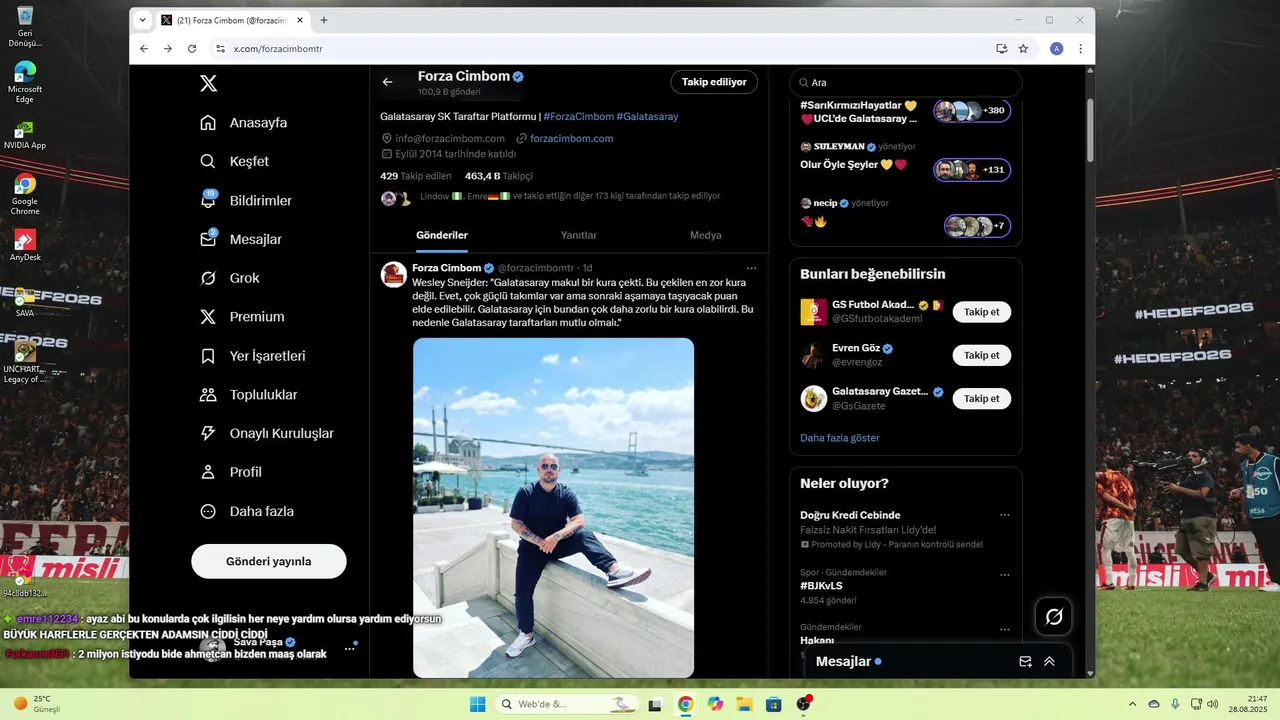Bookmark this page star icon
The height and width of the screenshot is (720, 1280).
point(1023,48)
